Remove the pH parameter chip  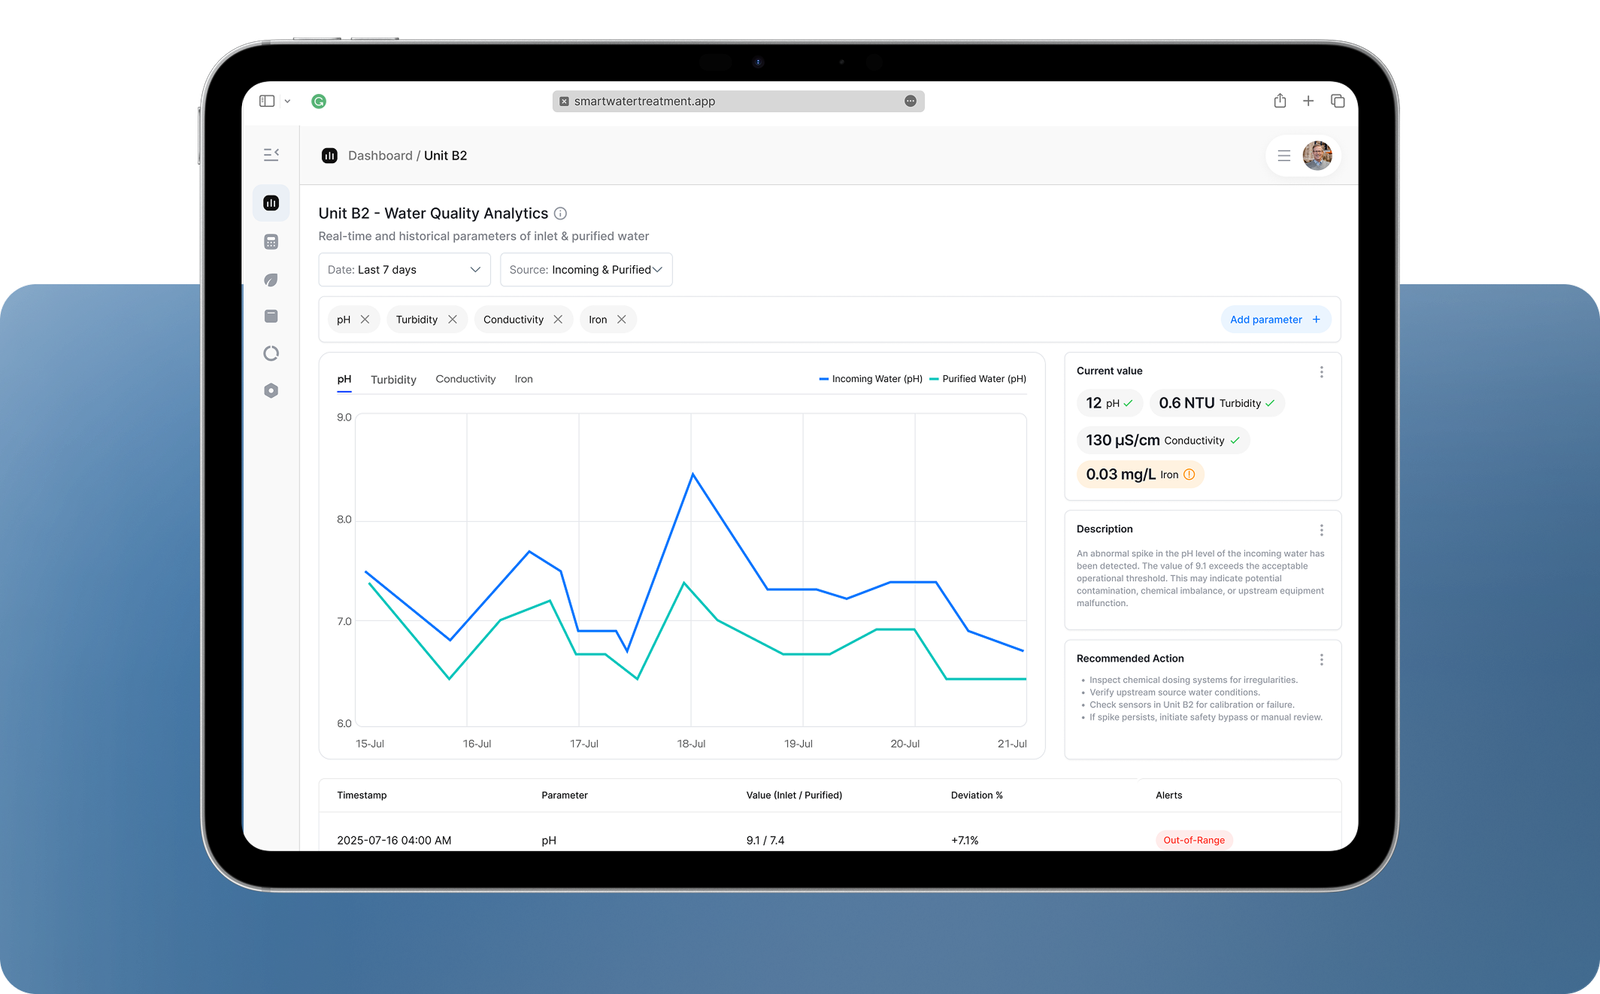(x=365, y=320)
